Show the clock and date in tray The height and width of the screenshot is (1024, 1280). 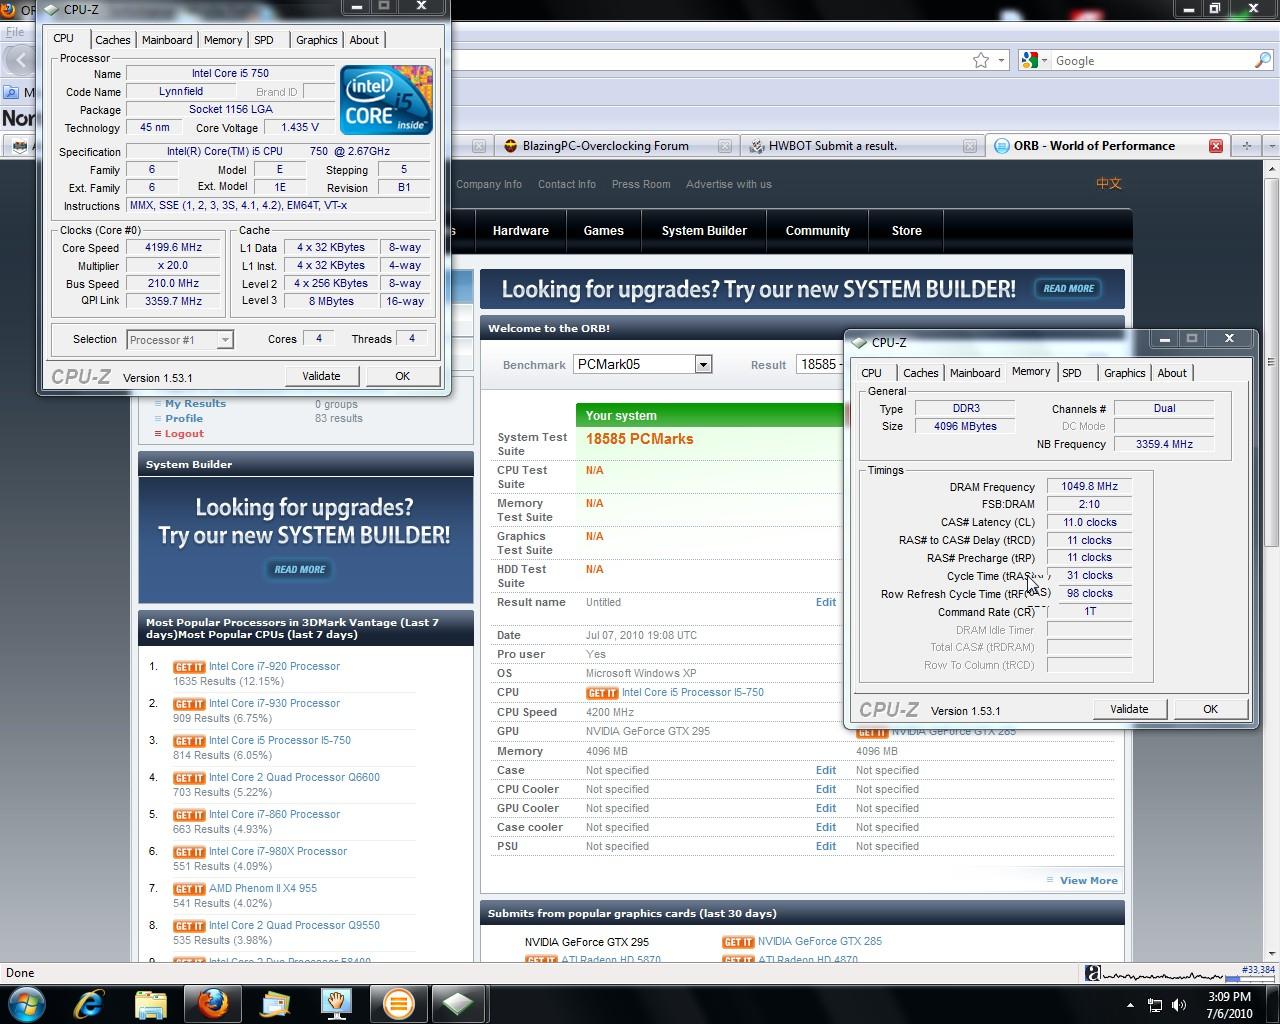pos(1229,1004)
